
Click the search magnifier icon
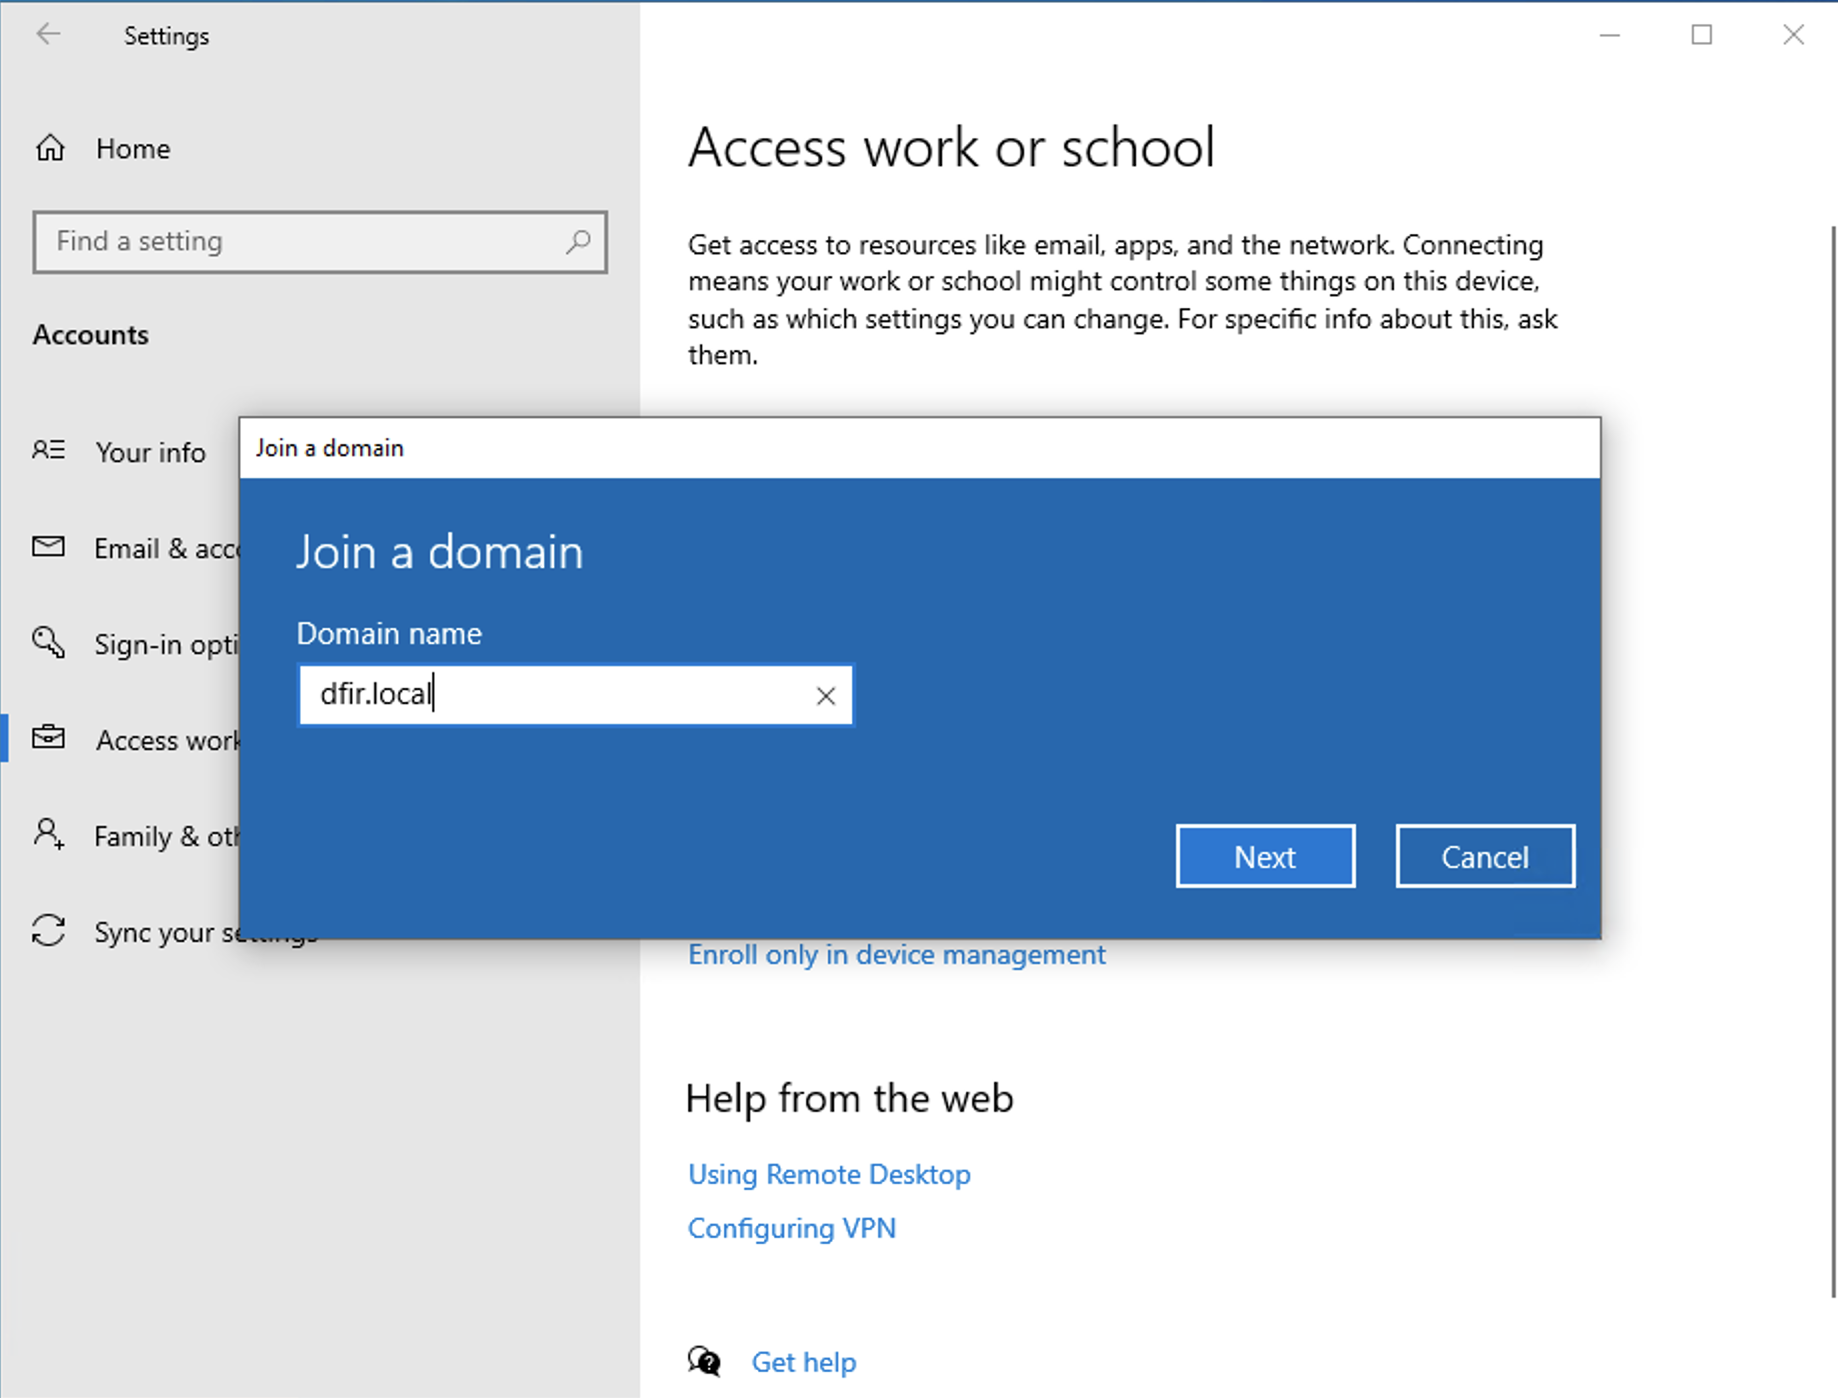(x=578, y=242)
